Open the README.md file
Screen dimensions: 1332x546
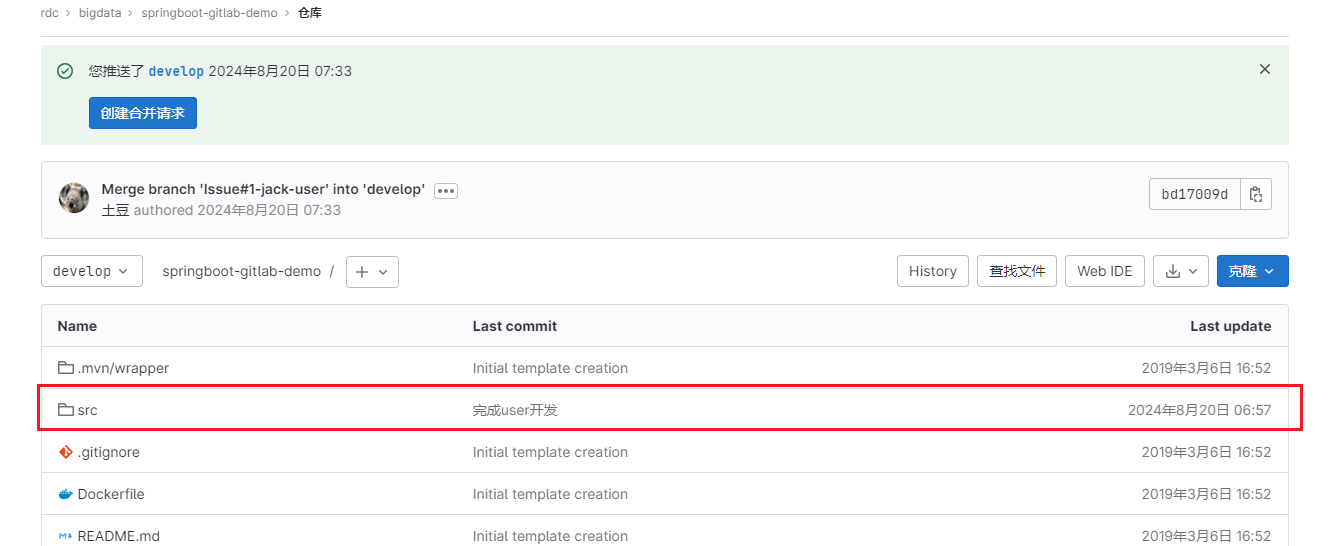pyautogui.click(x=118, y=536)
